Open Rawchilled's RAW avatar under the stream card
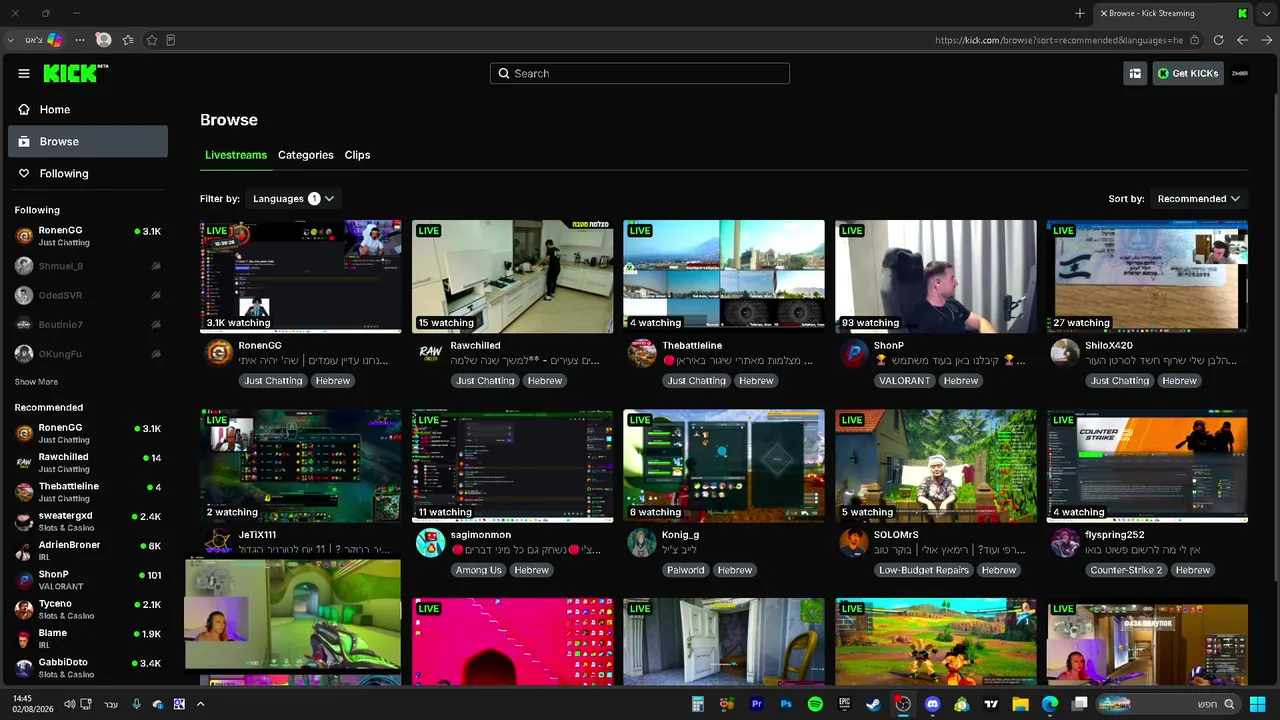Screen dimensions: 1280x720 coord(430,353)
